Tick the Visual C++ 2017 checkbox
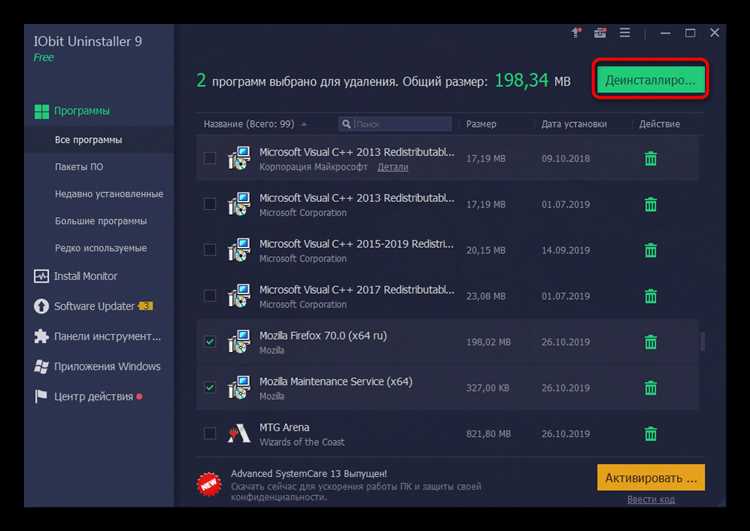This screenshot has width=750, height=531. pyautogui.click(x=210, y=296)
